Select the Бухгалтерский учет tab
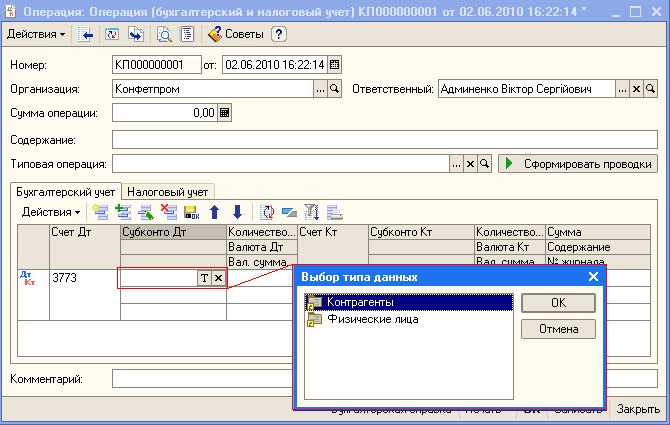The height and width of the screenshot is (425, 670). 64,191
